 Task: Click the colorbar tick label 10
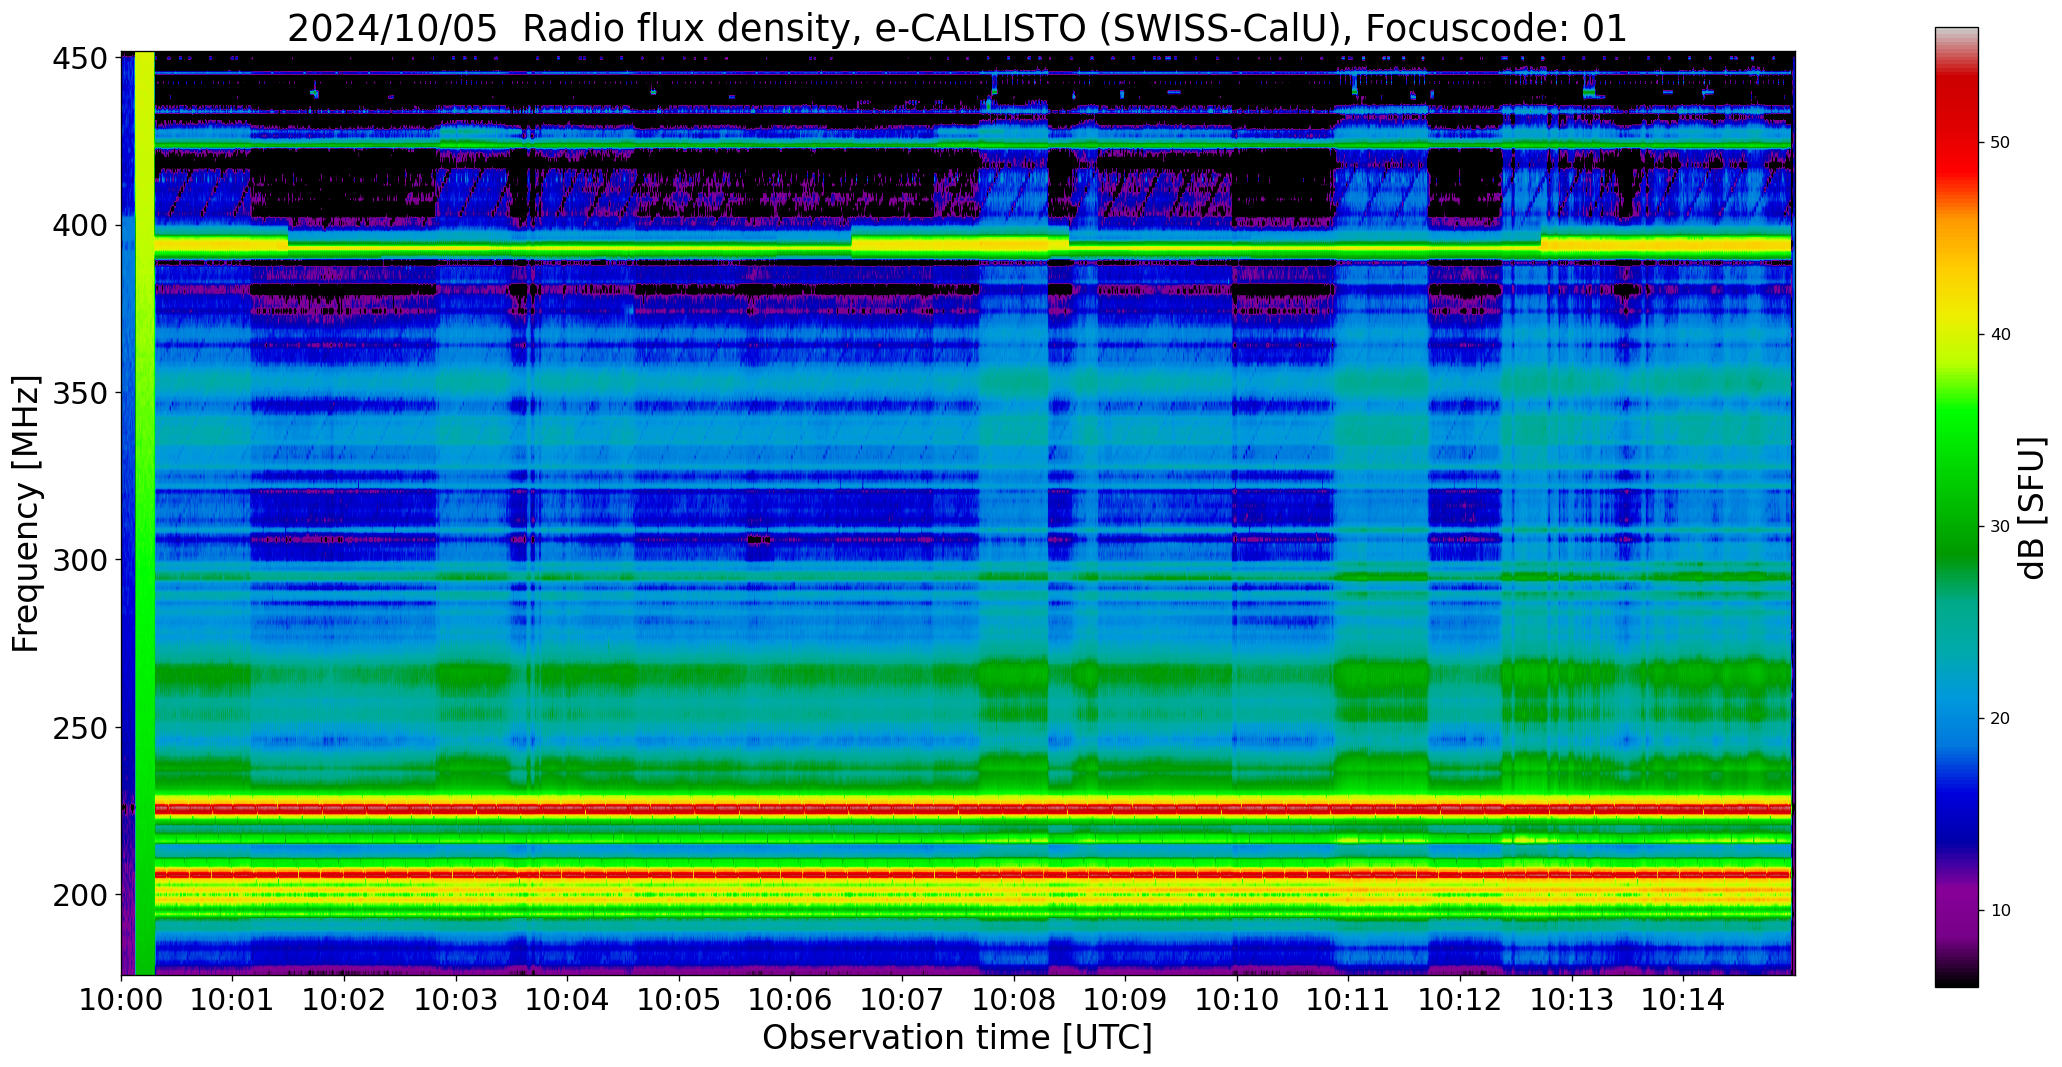(x=2000, y=911)
